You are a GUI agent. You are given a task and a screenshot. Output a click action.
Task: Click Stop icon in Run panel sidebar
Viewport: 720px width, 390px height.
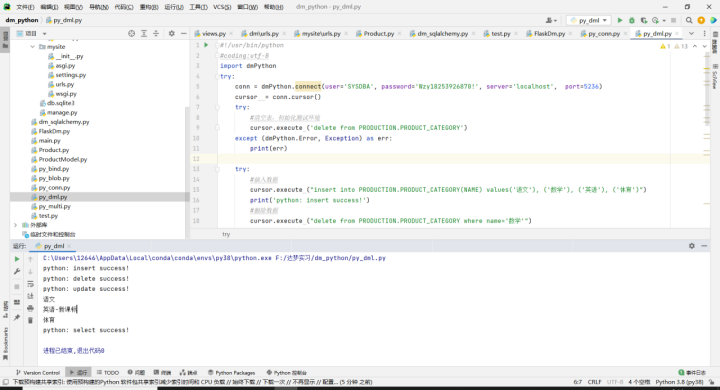tap(17, 287)
